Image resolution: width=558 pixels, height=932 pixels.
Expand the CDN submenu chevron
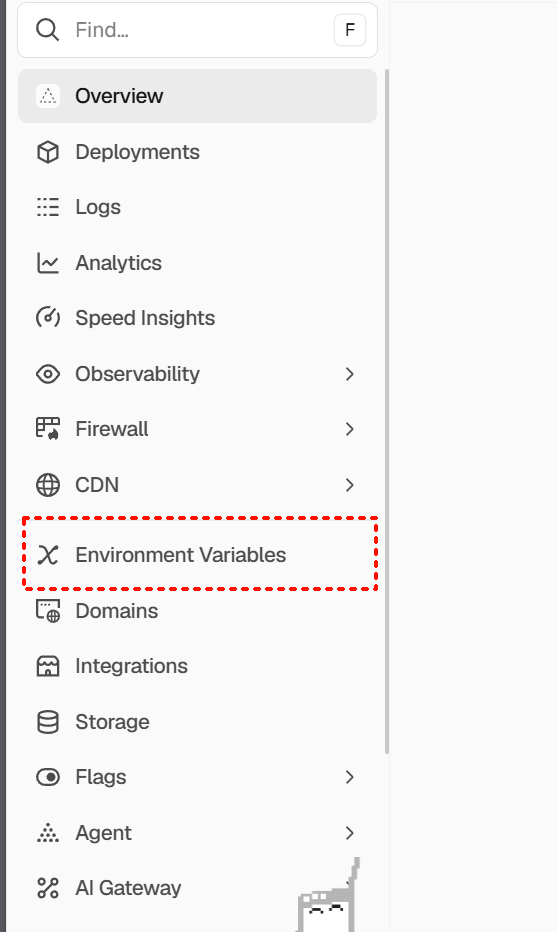coord(349,485)
